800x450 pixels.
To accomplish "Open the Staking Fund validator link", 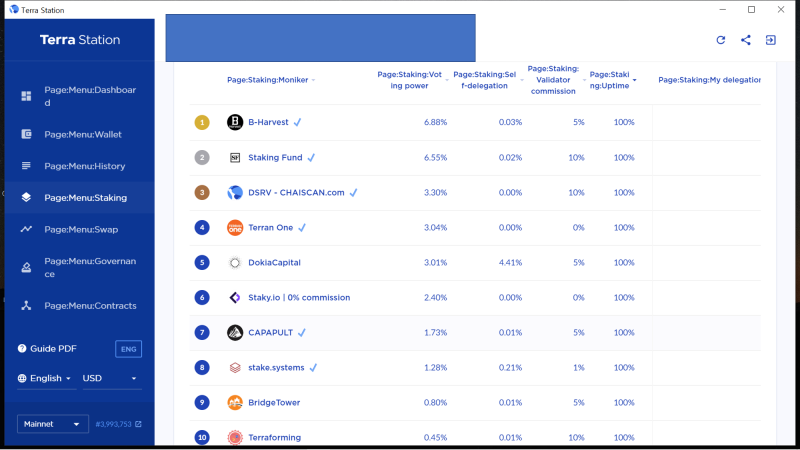I will 275,157.
